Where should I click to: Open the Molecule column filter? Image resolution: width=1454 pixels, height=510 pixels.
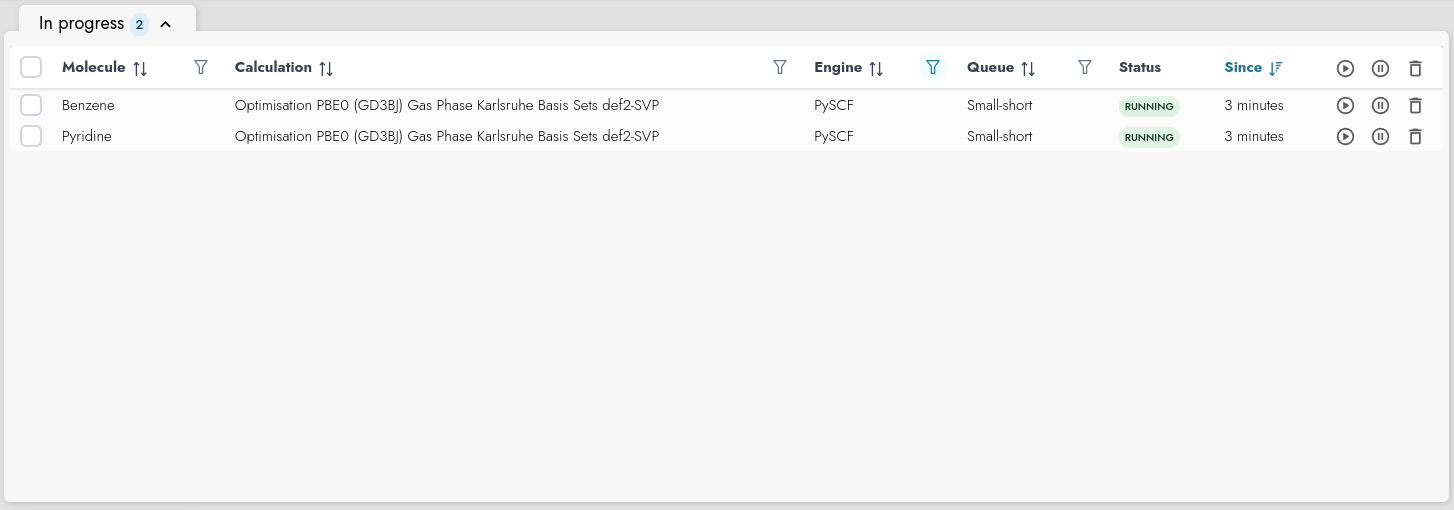[x=201, y=68]
